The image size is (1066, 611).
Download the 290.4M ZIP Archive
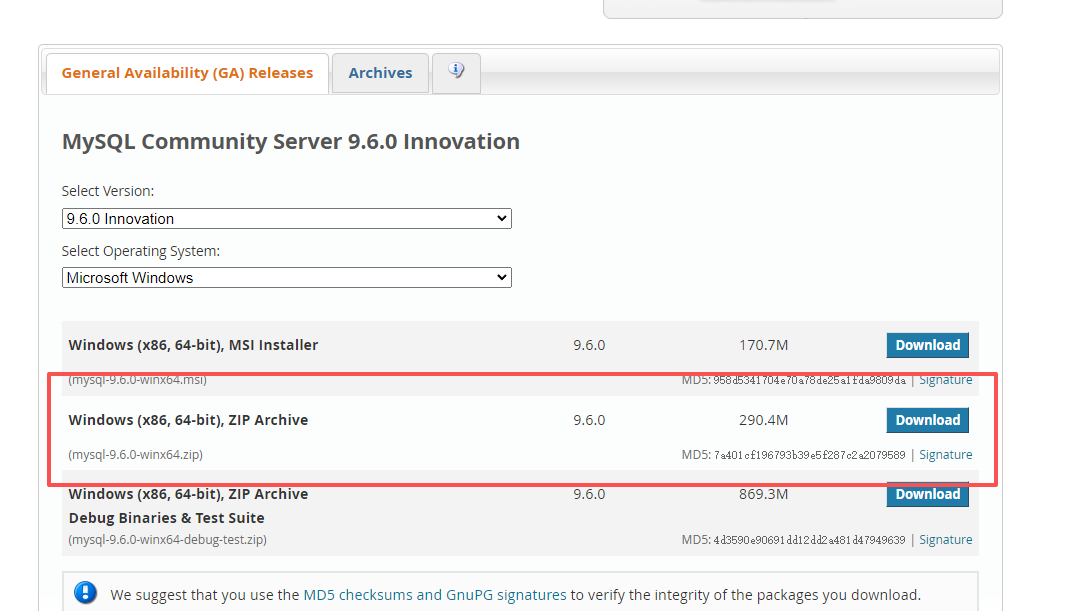coord(927,420)
